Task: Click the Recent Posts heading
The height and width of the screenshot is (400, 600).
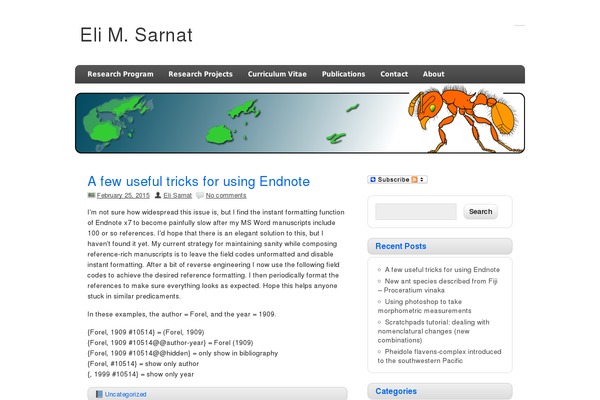Action: (401, 246)
